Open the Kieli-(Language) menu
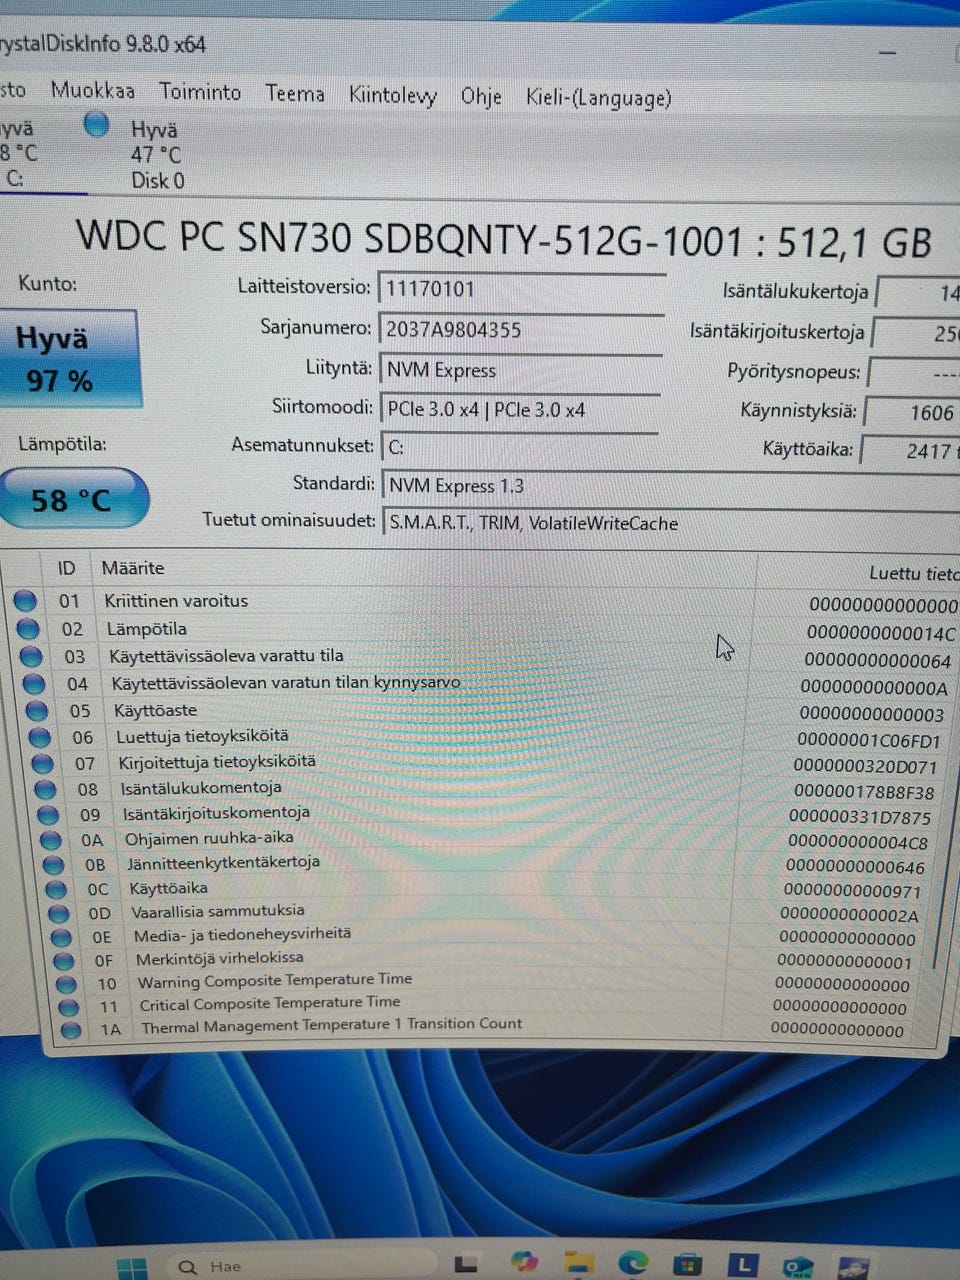This screenshot has width=960, height=1280. tap(598, 98)
